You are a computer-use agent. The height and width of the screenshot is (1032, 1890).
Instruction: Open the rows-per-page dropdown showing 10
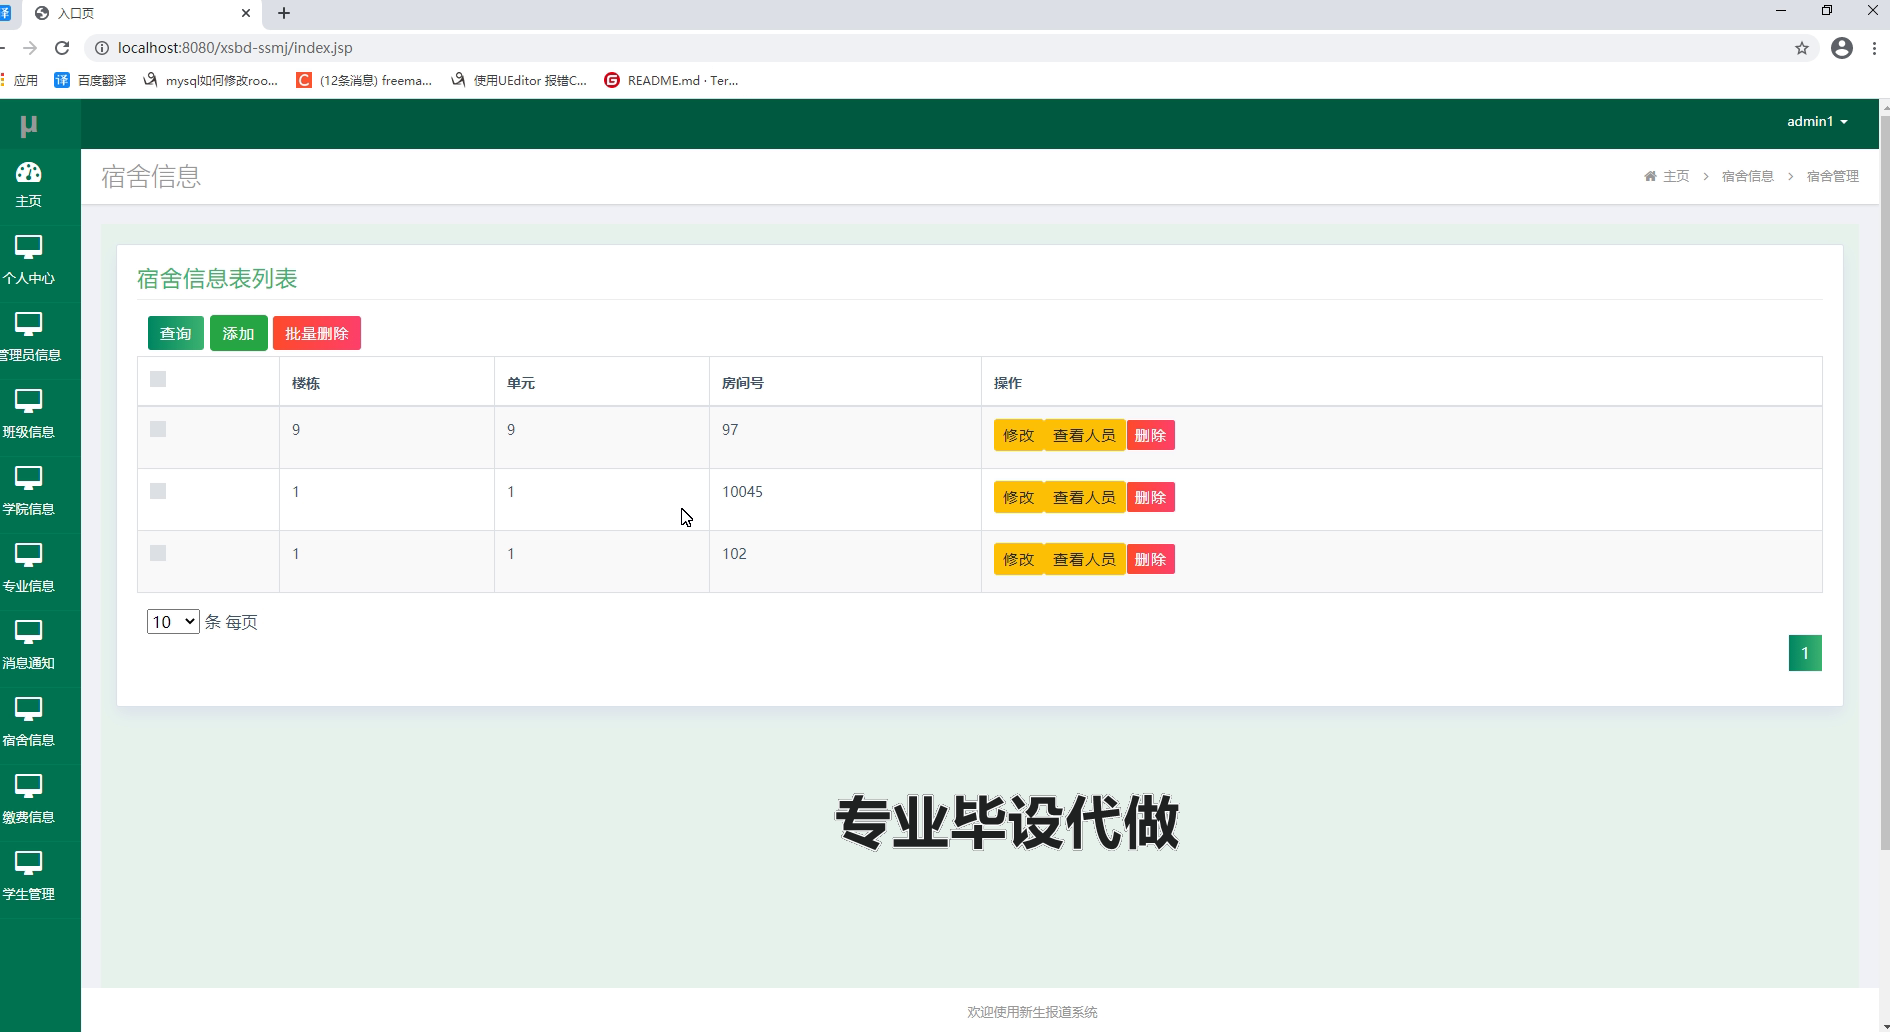click(173, 622)
